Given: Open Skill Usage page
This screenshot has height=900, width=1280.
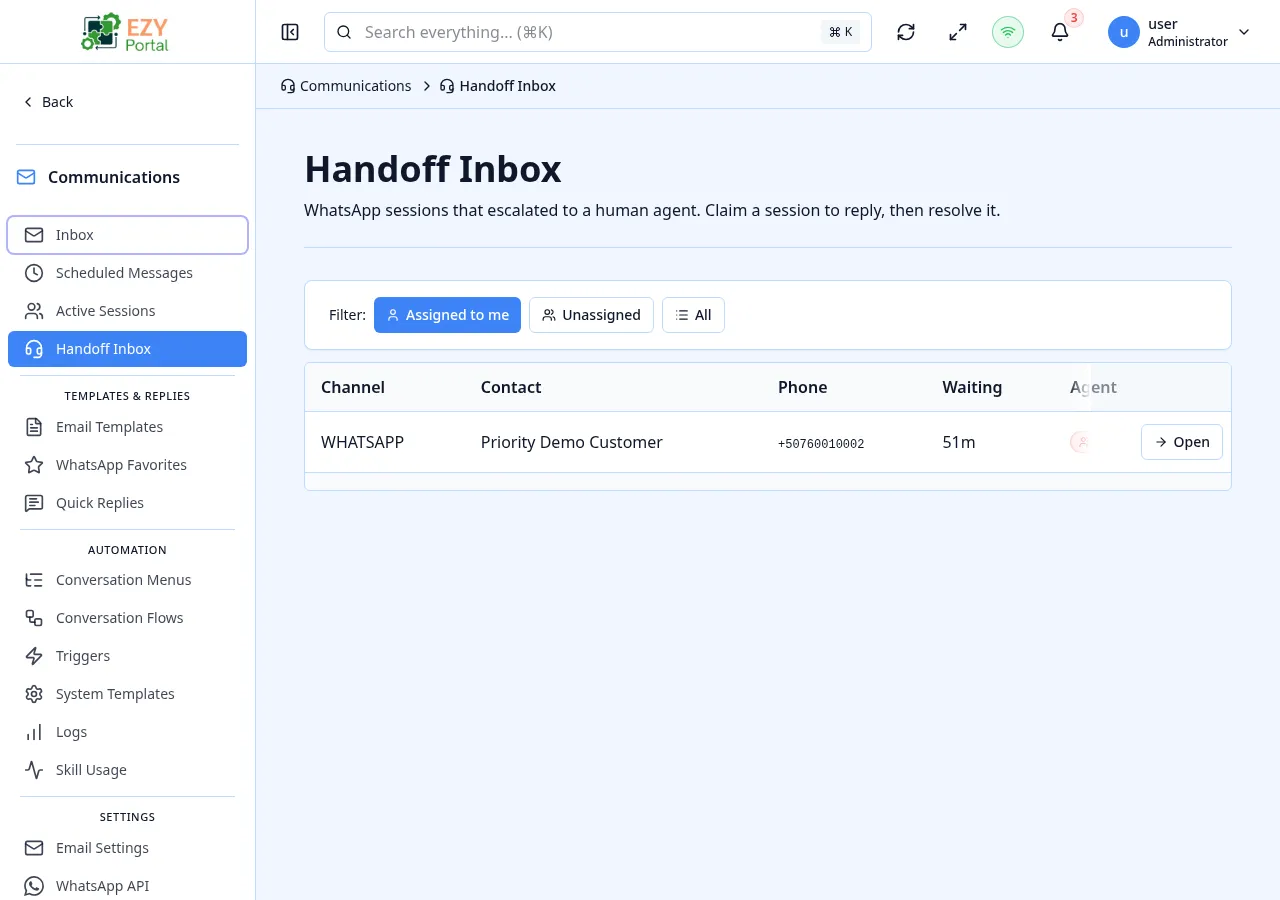Looking at the screenshot, I should click(x=127, y=770).
